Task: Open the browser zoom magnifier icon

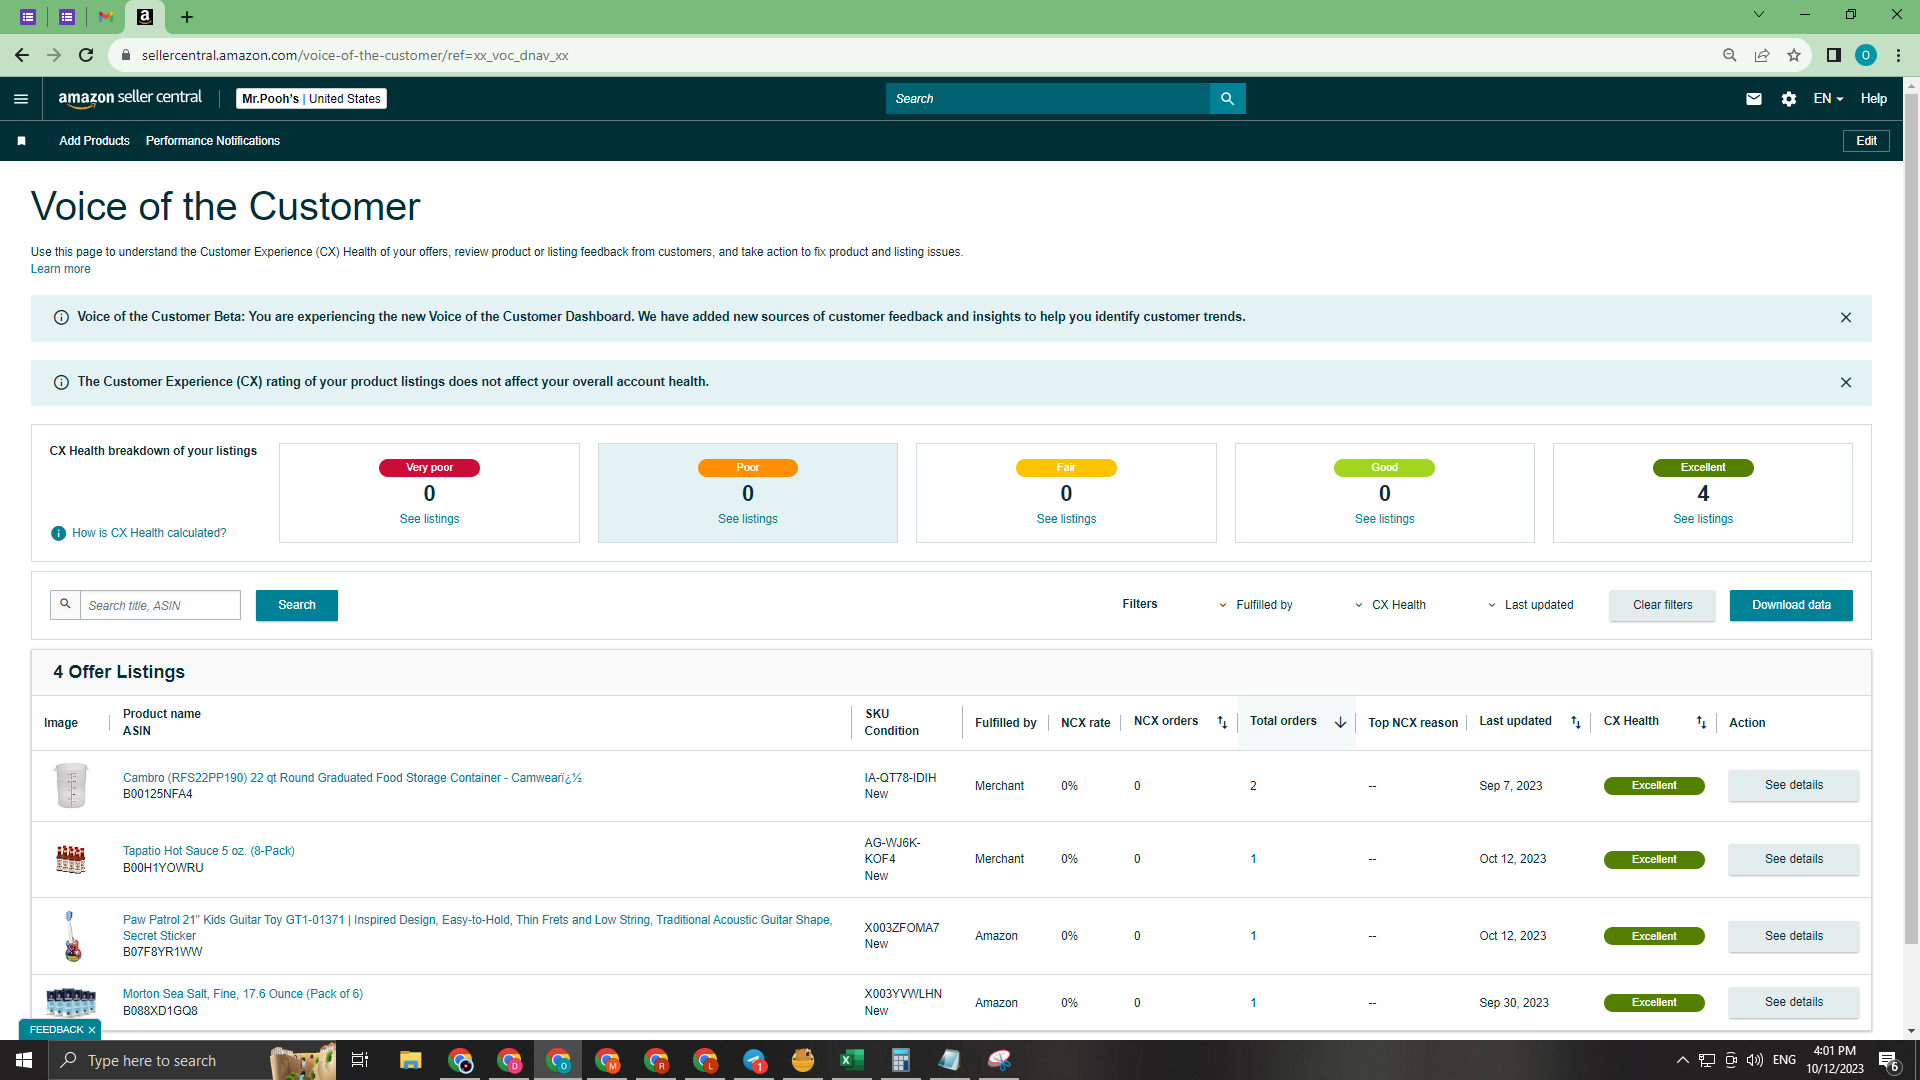Action: [x=1730, y=55]
